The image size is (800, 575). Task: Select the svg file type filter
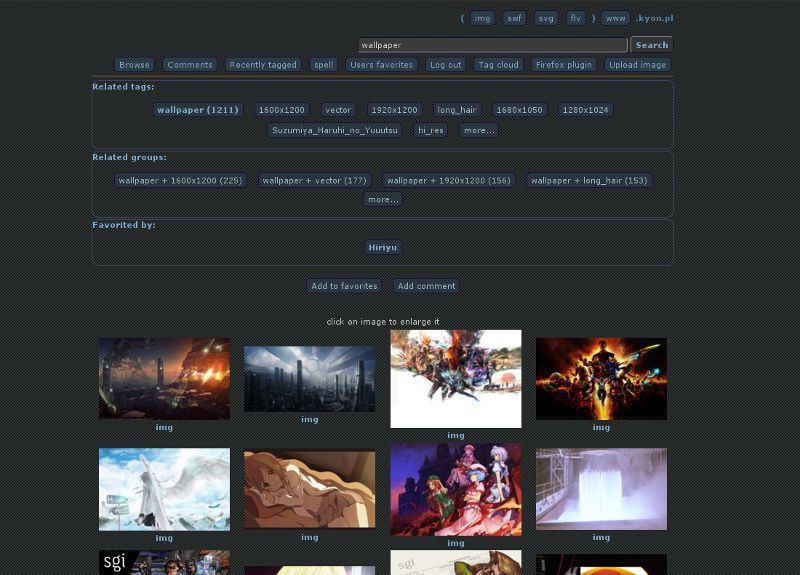(546, 18)
